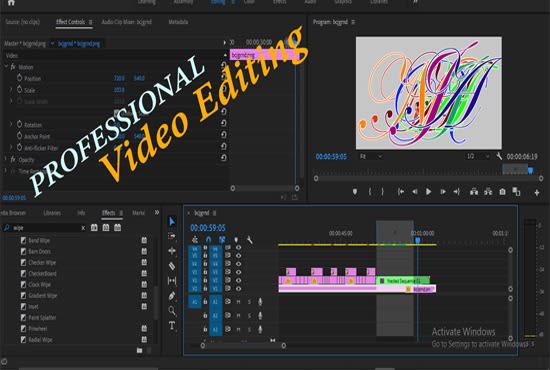Collapse the Motion effect properties
The height and width of the screenshot is (370, 550).
pos(6,66)
